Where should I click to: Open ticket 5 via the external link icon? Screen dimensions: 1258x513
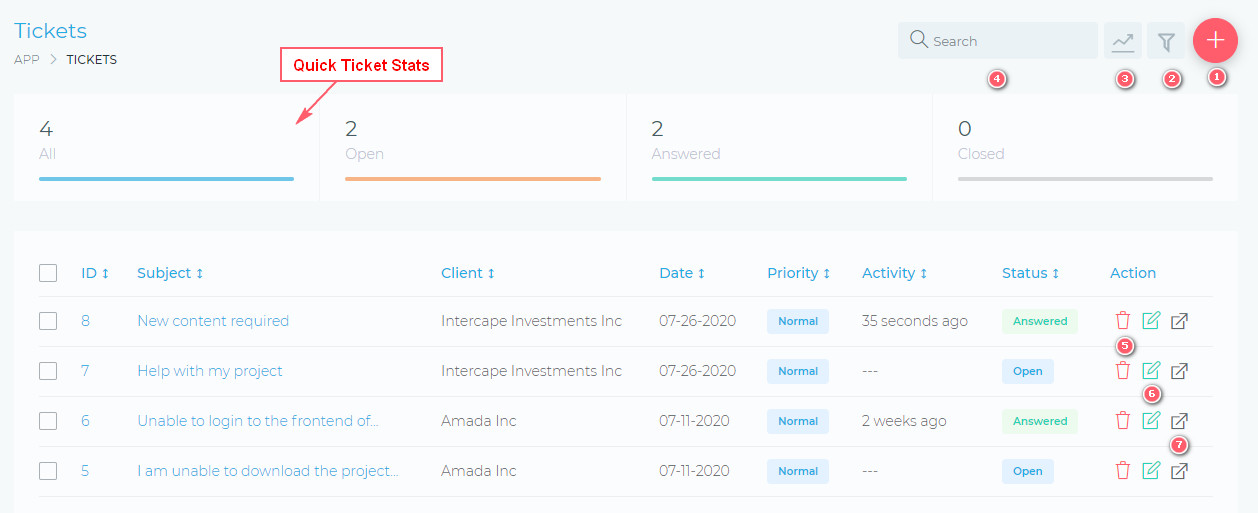[x=1180, y=471]
